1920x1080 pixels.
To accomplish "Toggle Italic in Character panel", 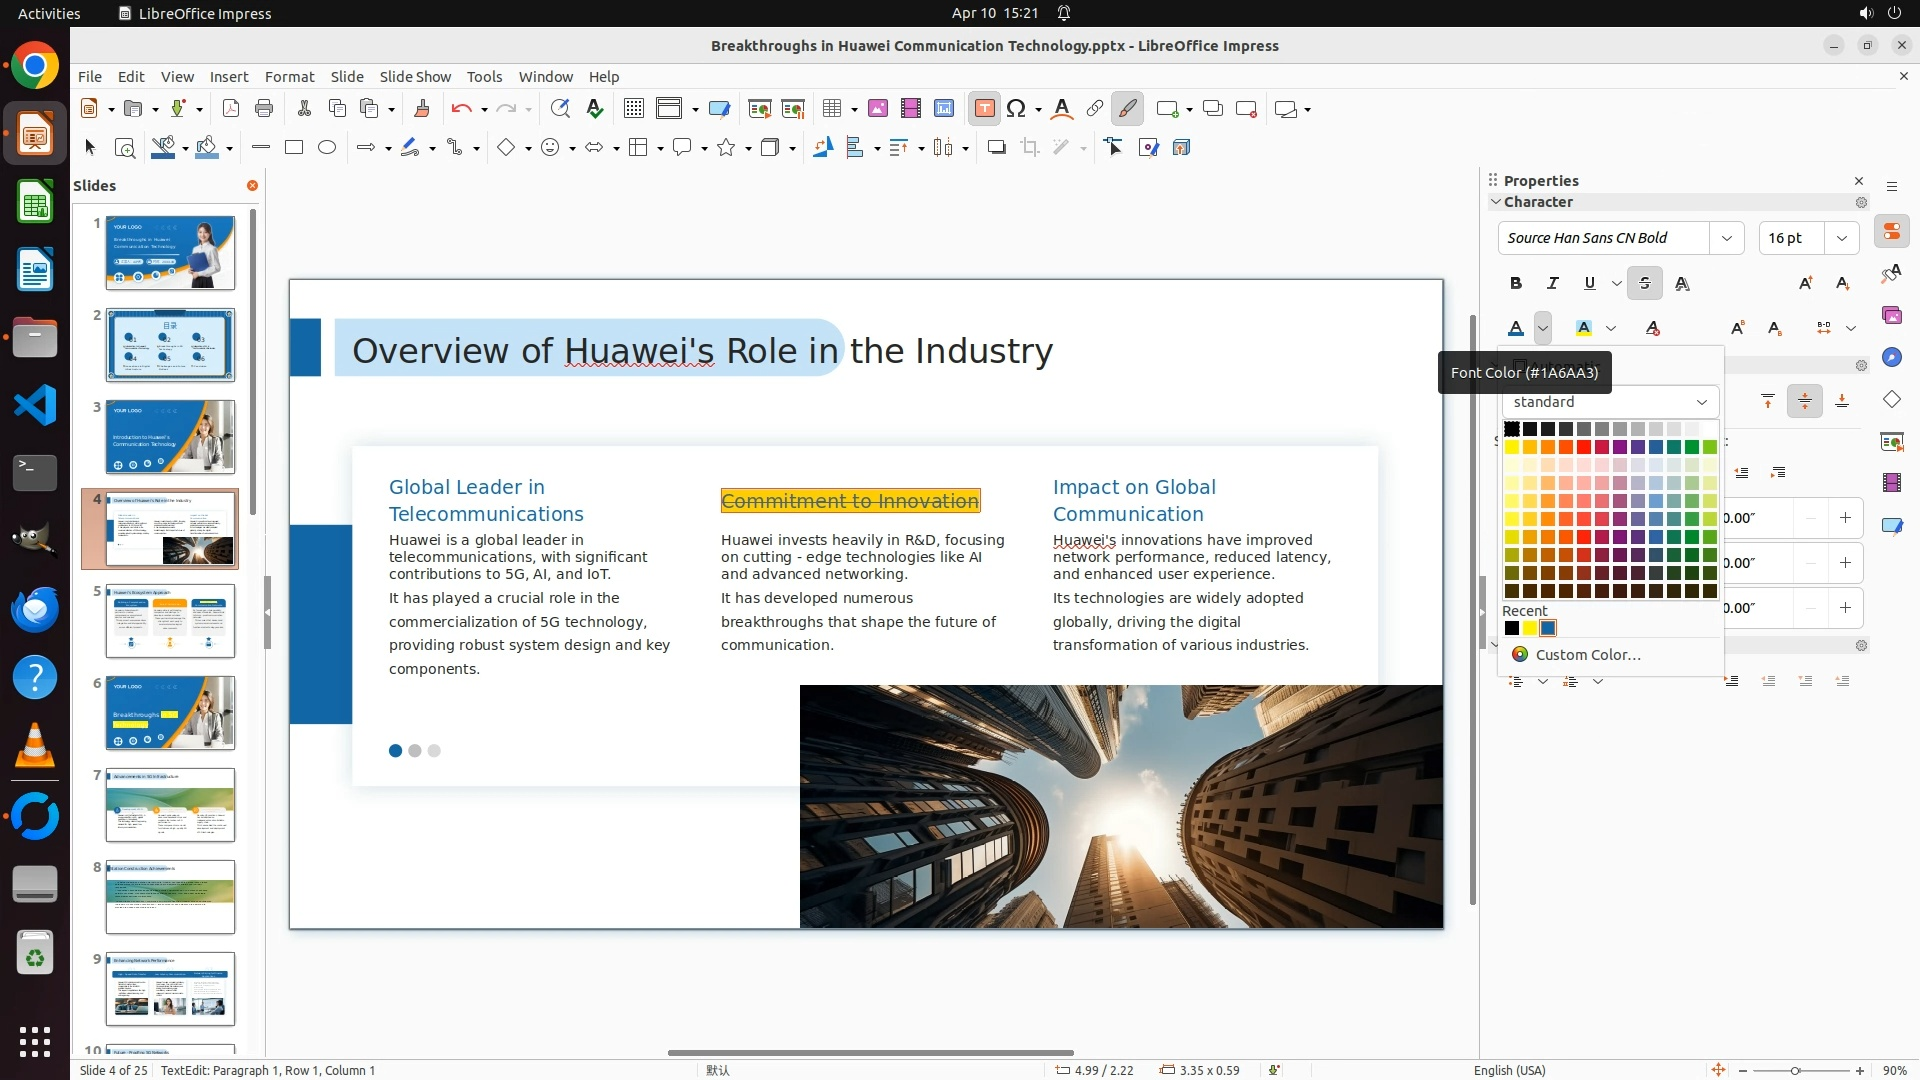I will click(x=1552, y=284).
